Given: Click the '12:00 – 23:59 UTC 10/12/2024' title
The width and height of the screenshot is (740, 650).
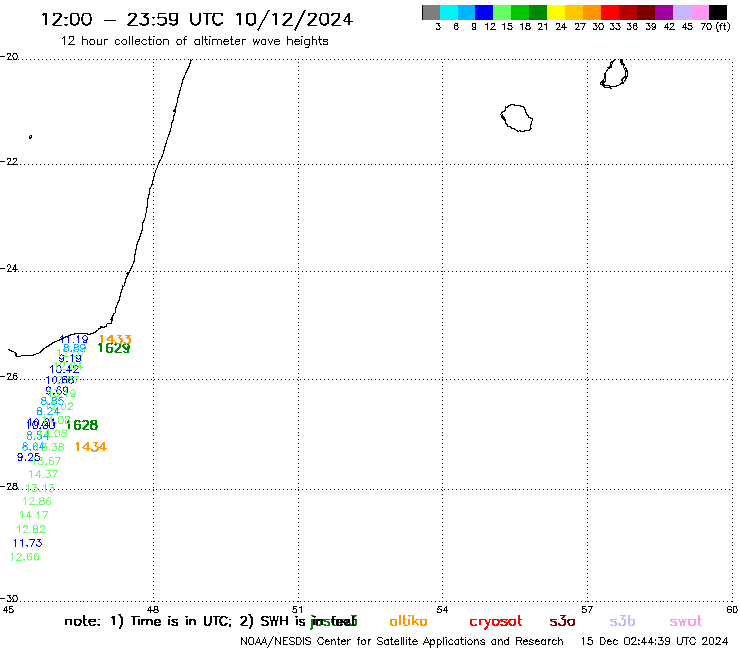Looking at the screenshot, I should pos(197,19).
